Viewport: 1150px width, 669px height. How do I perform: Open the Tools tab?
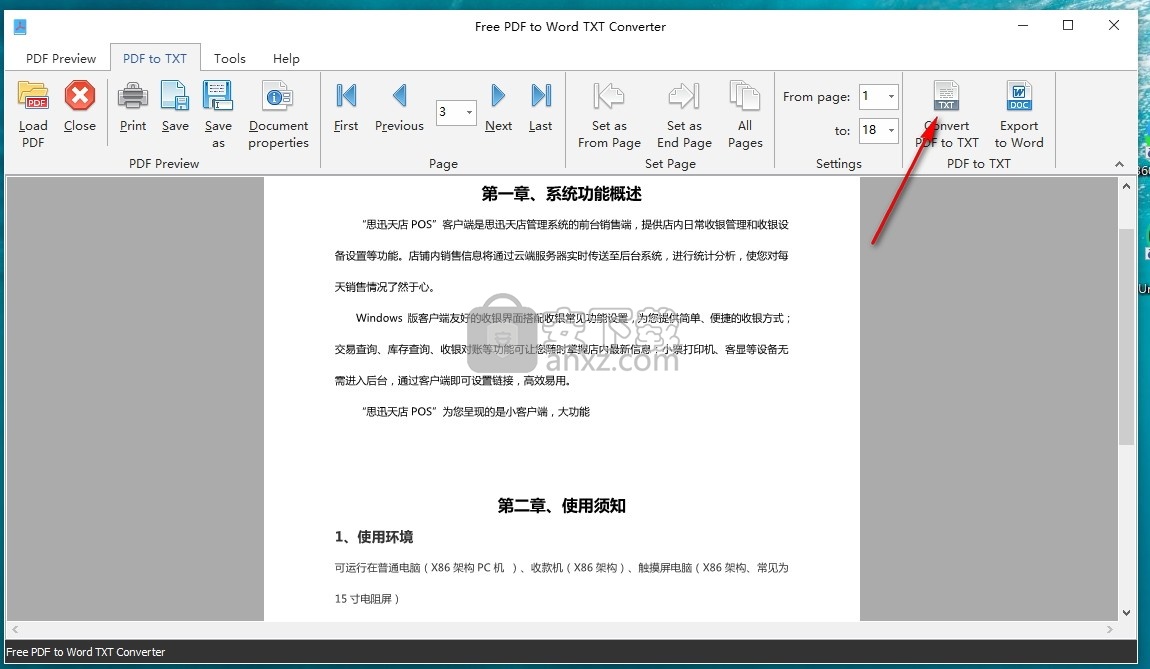[x=230, y=59]
